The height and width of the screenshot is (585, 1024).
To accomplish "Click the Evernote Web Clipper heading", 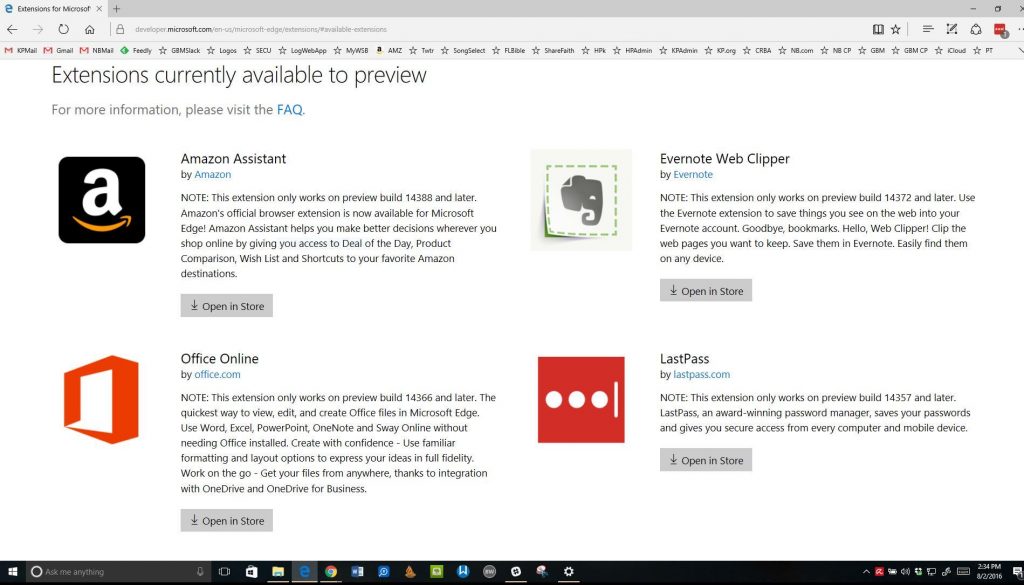I will [725, 159].
